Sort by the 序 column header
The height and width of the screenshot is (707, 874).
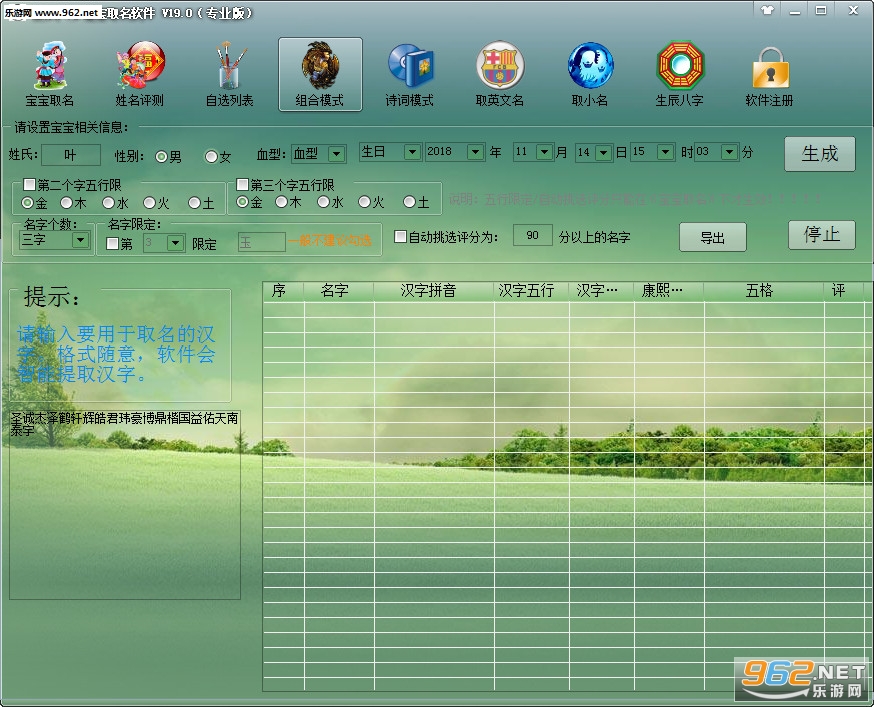coord(283,290)
